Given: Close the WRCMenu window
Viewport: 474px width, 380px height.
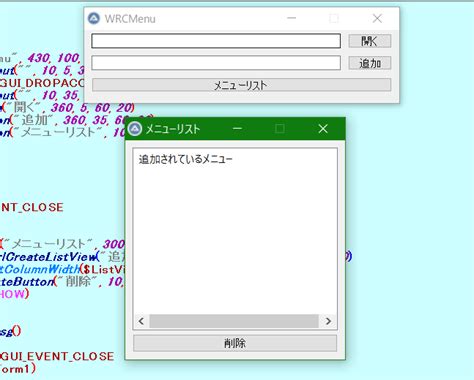Looking at the screenshot, I should [x=377, y=18].
